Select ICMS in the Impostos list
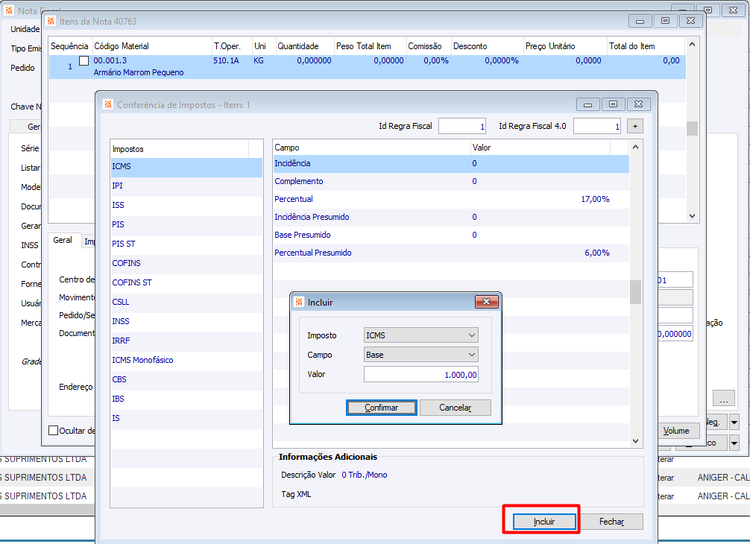 click(187, 167)
